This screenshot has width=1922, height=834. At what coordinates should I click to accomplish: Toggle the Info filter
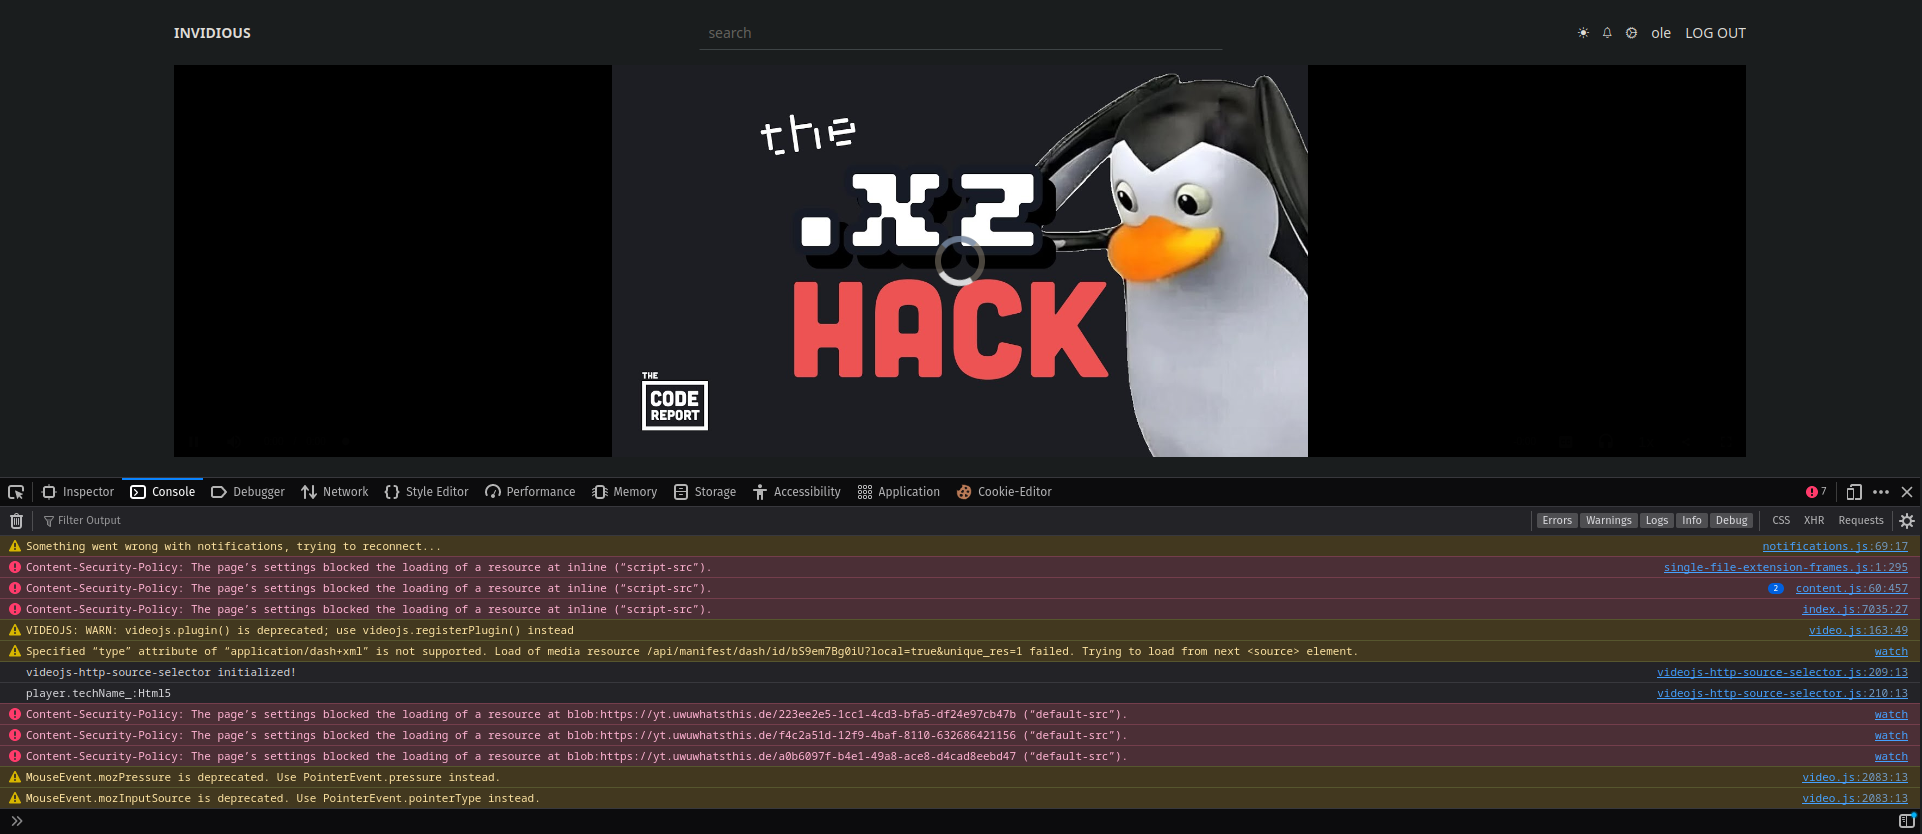(1691, 520)
